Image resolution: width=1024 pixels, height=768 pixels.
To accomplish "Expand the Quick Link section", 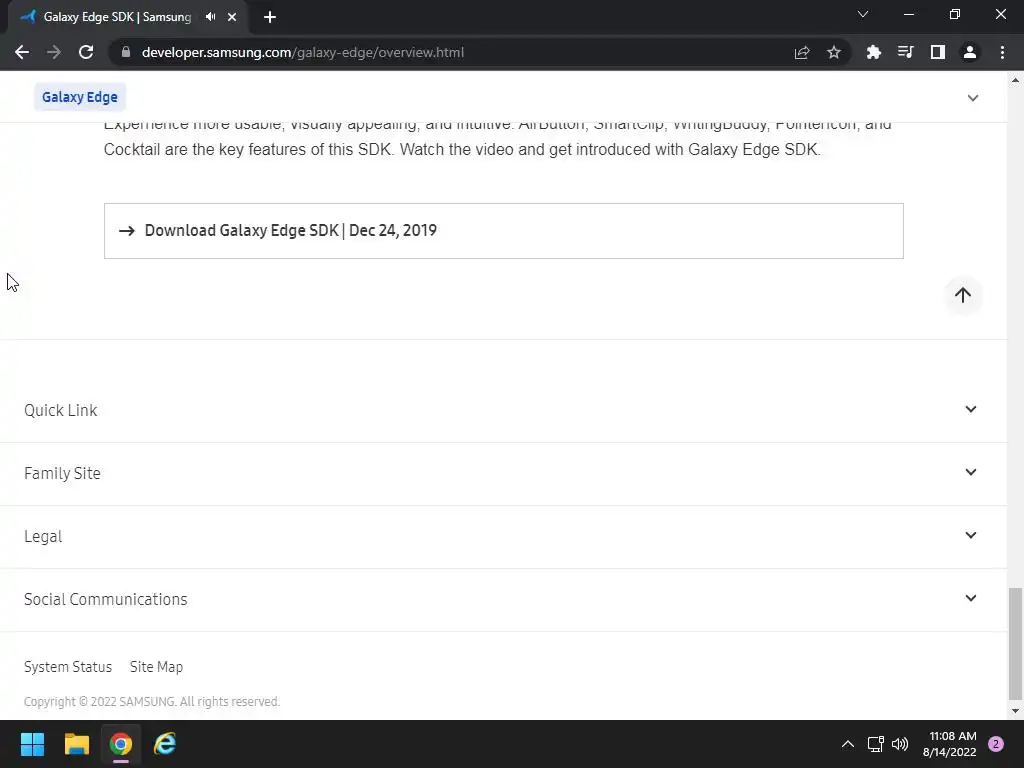I will tap(503, 410).
